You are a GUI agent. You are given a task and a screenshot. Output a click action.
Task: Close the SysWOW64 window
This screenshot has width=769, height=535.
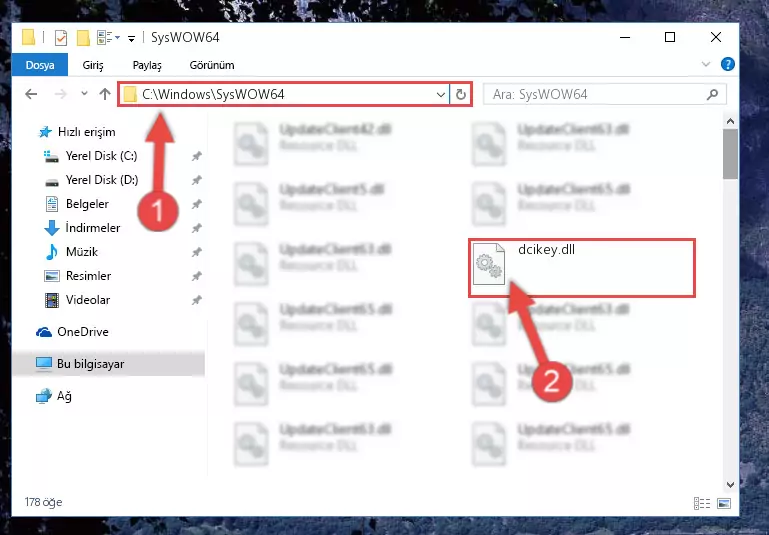(x=716, y=37)
